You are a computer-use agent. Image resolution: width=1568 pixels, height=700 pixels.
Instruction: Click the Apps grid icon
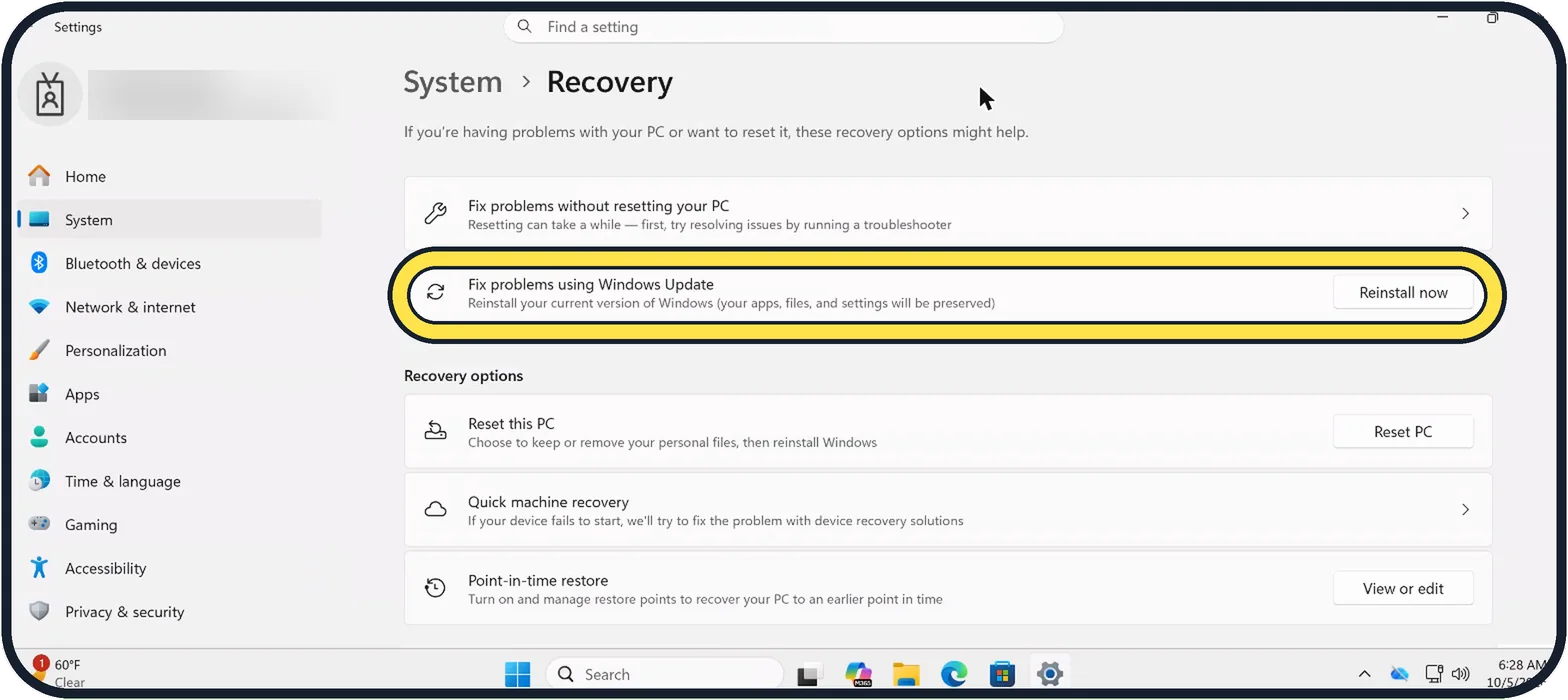click(39, 394)
